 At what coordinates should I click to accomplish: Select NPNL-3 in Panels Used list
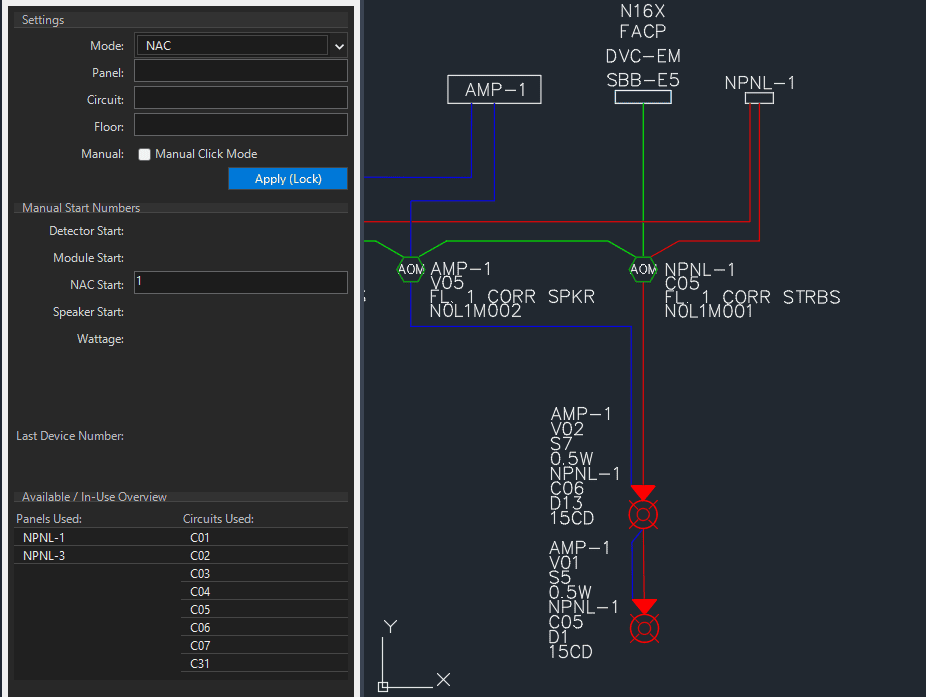click(x=44, y=556)
